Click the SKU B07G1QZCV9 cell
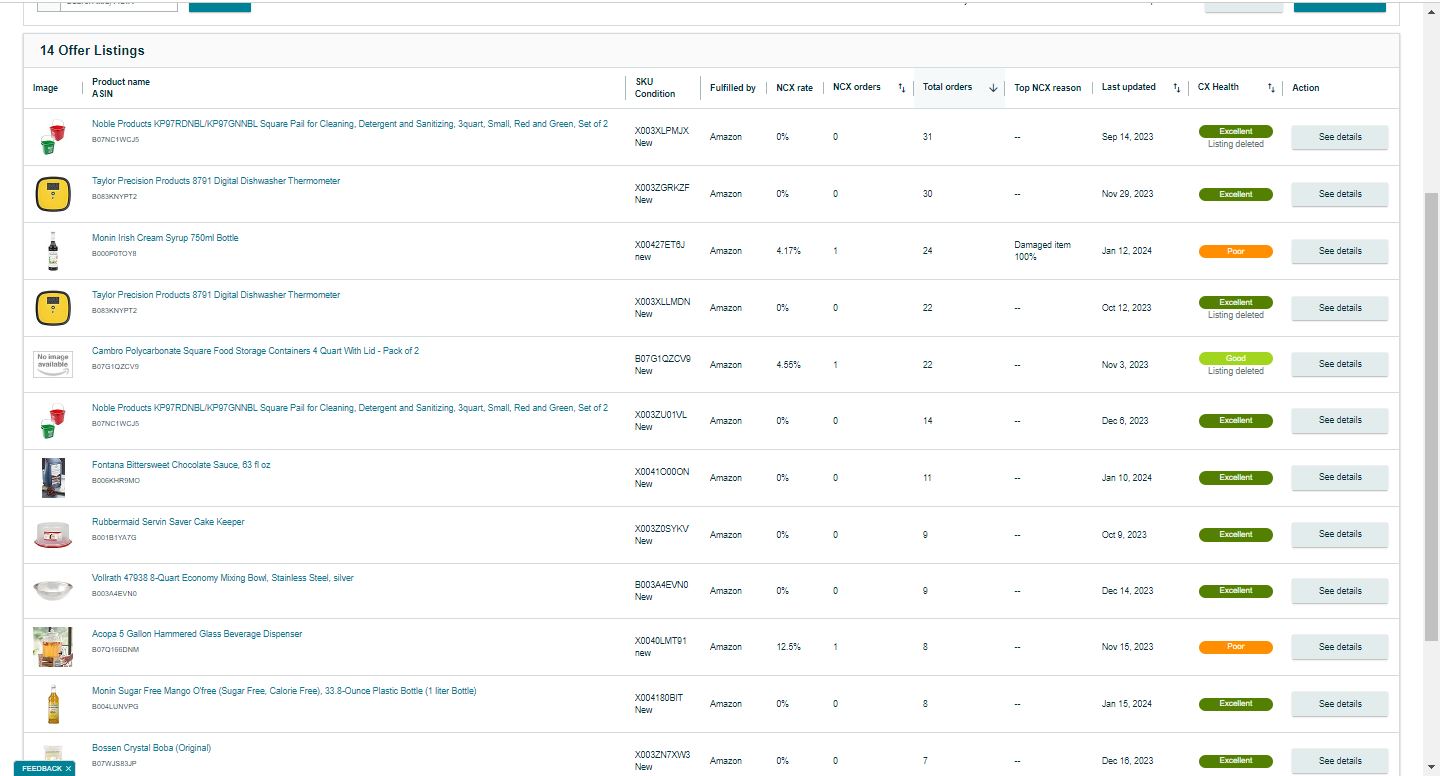Image resolution: width=1440 pixels, height=776 pixels. click(x=663, y=358)
